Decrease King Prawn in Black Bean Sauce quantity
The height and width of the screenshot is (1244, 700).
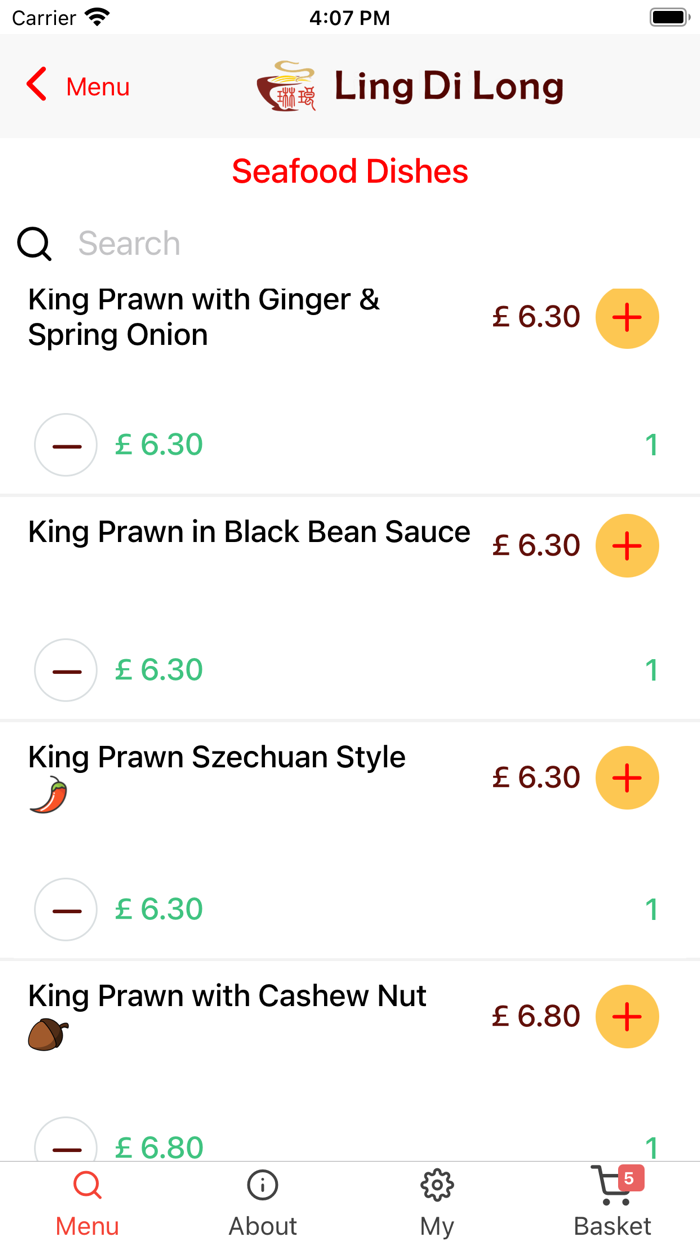click(66, 670)
